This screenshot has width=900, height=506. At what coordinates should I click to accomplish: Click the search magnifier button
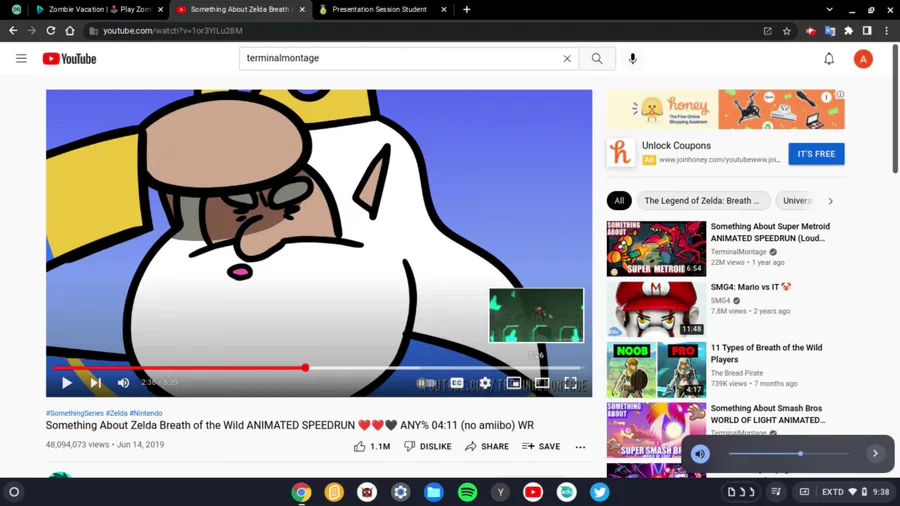coord(597,59)
